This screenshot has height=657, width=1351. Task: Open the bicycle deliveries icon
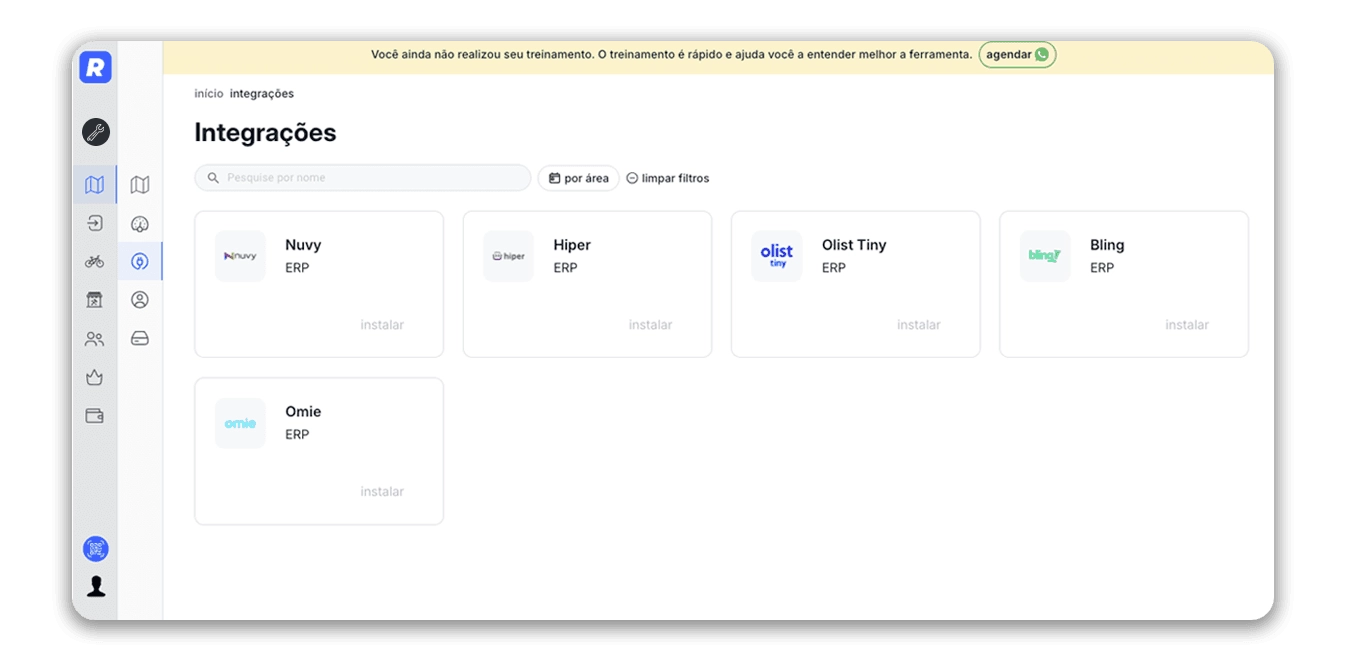[95, 261]
